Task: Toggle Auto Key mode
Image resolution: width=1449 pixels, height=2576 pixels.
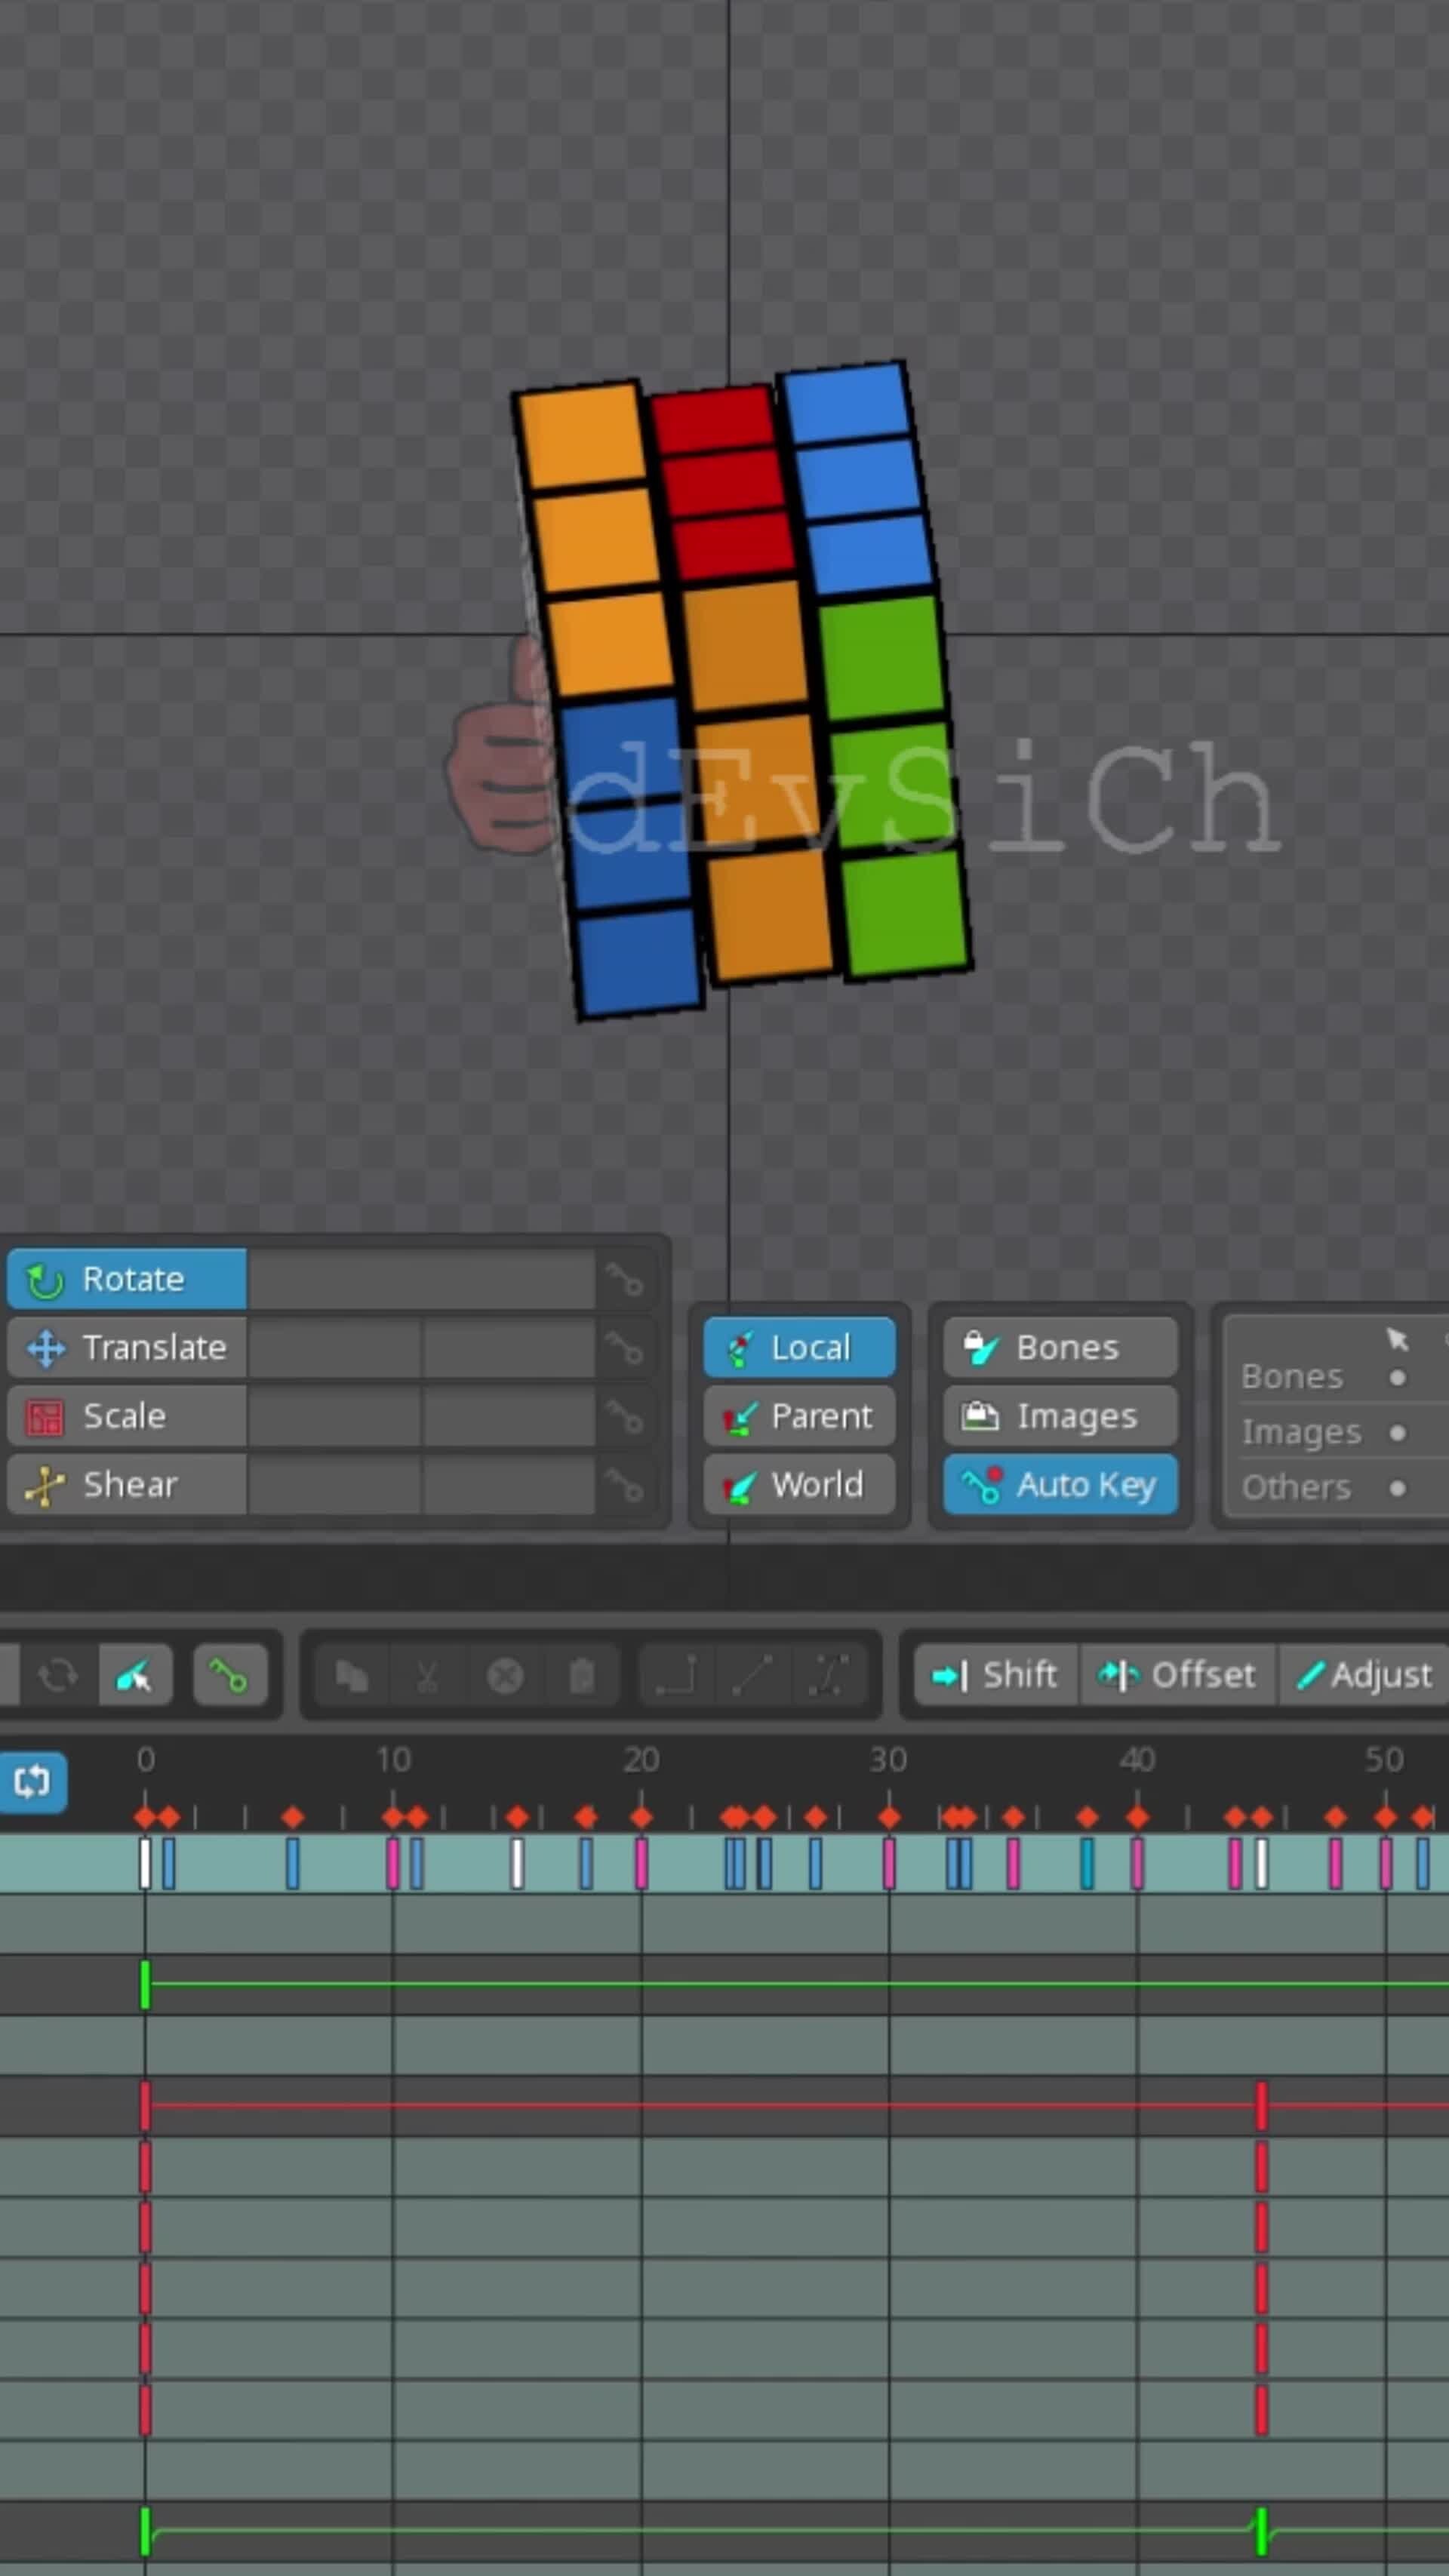Action: tap(1060, 1485)
